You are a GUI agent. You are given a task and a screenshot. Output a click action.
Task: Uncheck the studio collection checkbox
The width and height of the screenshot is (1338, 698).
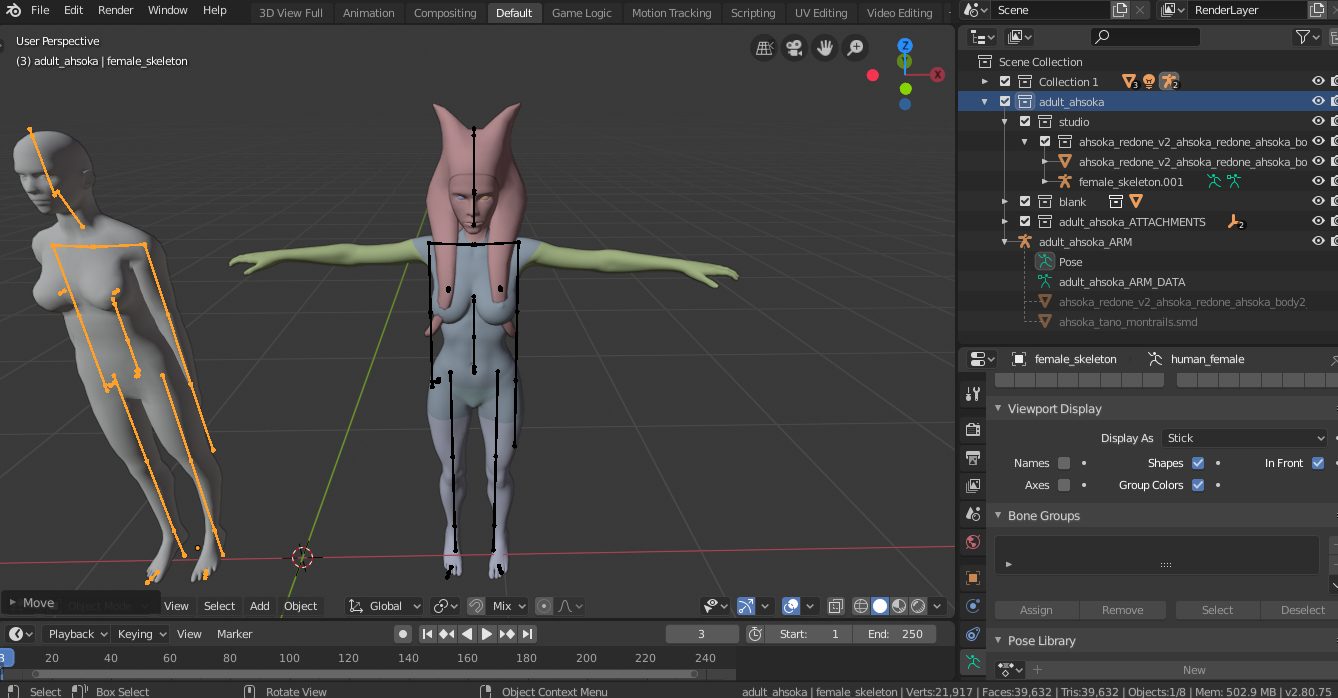1025,122
